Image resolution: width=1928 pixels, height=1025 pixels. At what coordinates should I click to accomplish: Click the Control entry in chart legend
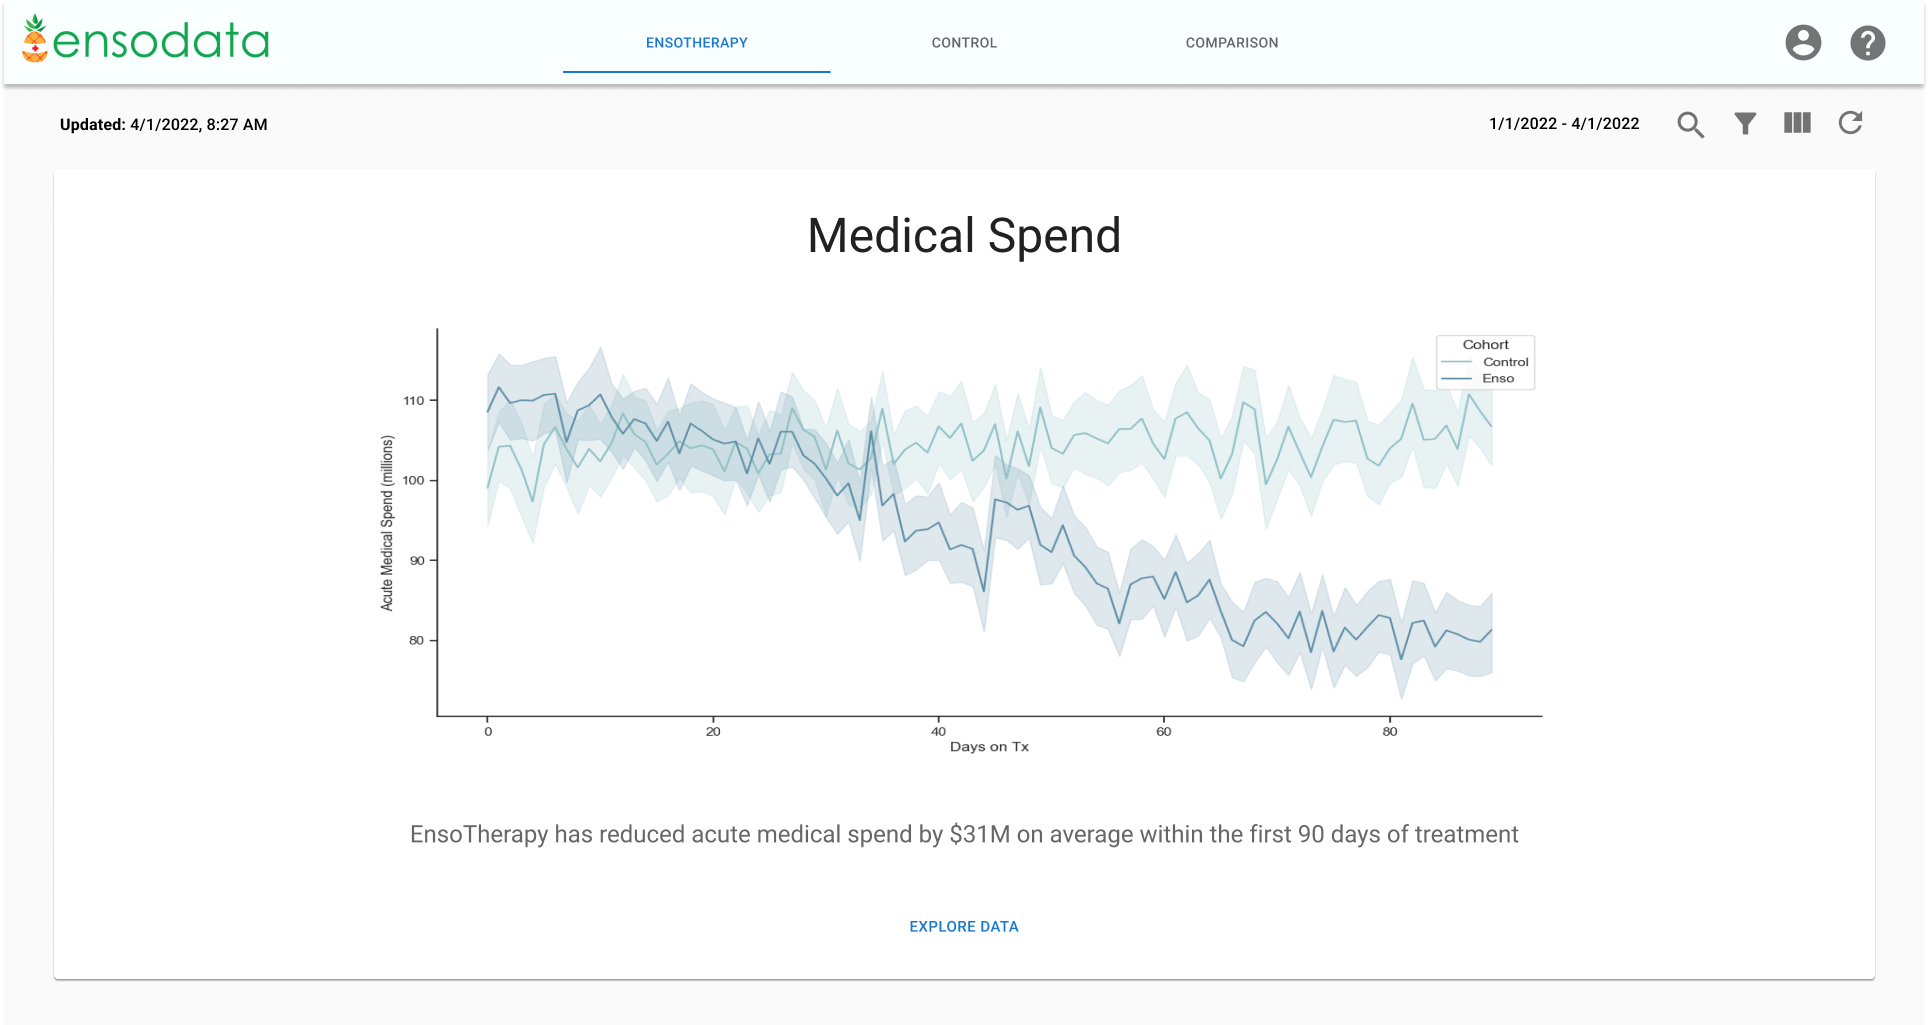(1505, 362)
